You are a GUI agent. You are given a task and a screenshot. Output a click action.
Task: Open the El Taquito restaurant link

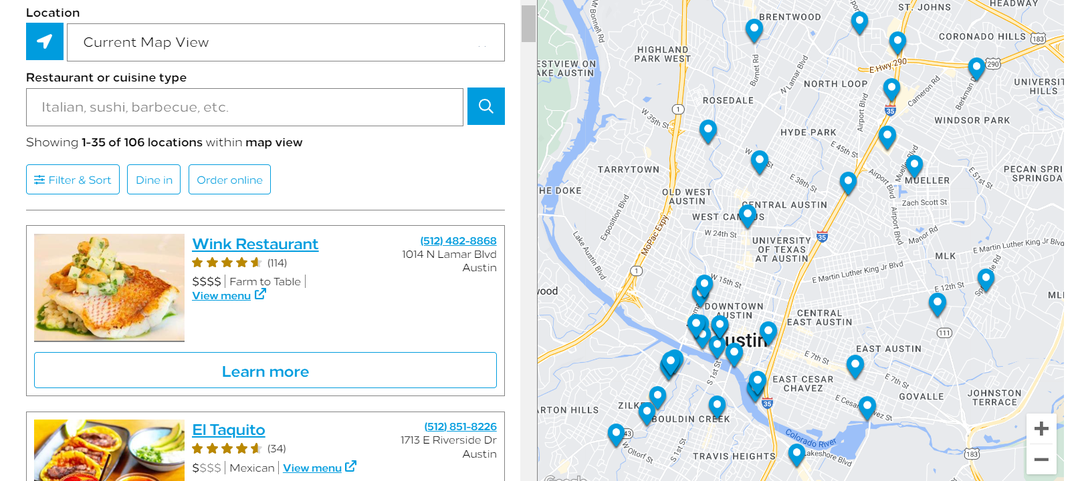point(229,430)
